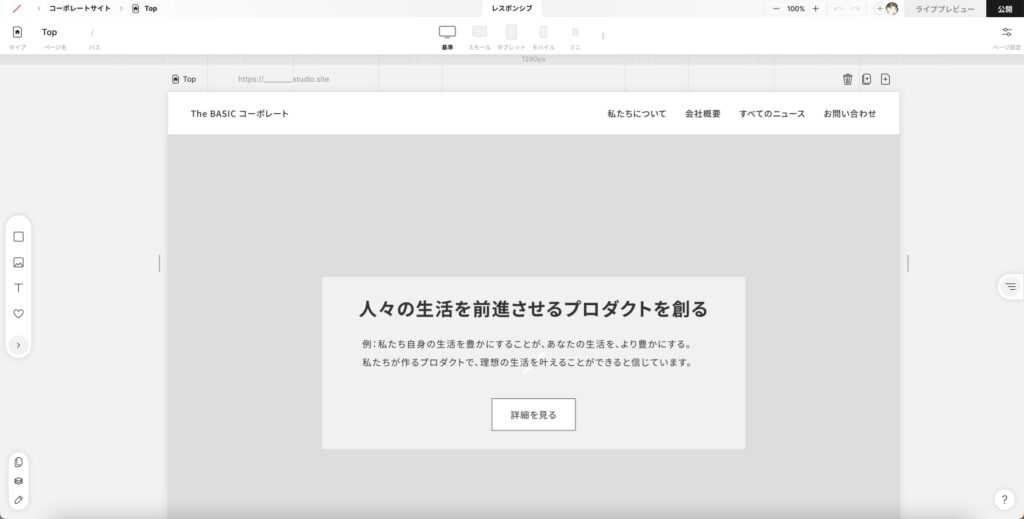The height and width of the screenshot is (519, 1024).
Task: Delete the page with the trash icon
Action: 848,79
